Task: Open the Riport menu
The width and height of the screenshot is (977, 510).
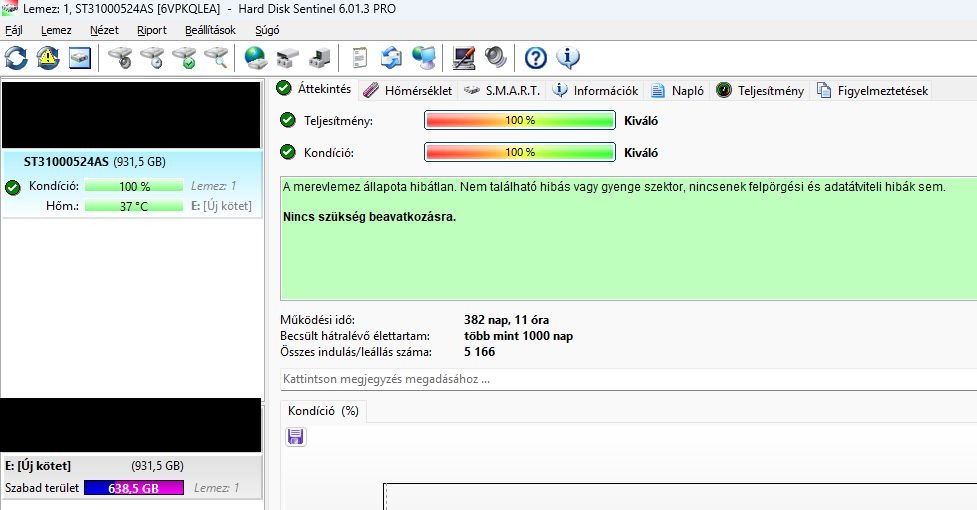Action: point(152,30)
